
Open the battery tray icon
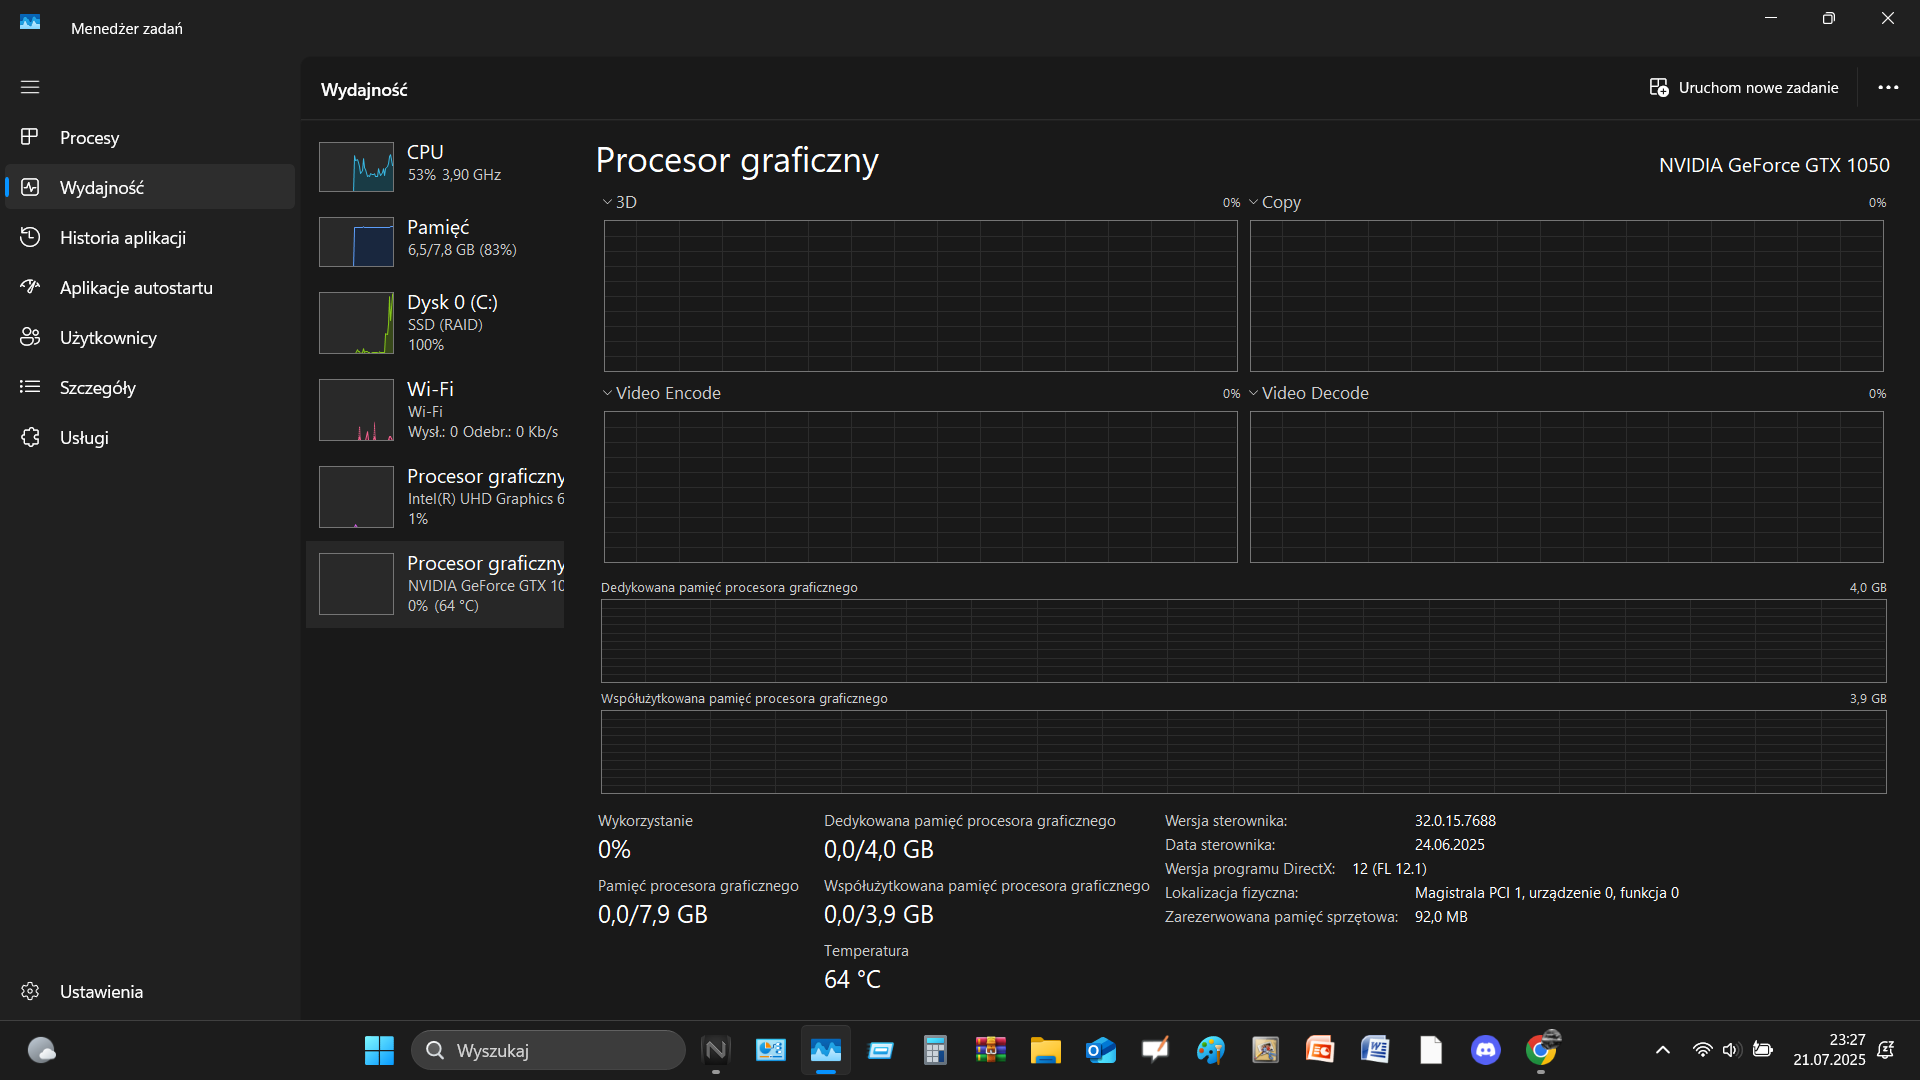click(x=1762, y=1050)
